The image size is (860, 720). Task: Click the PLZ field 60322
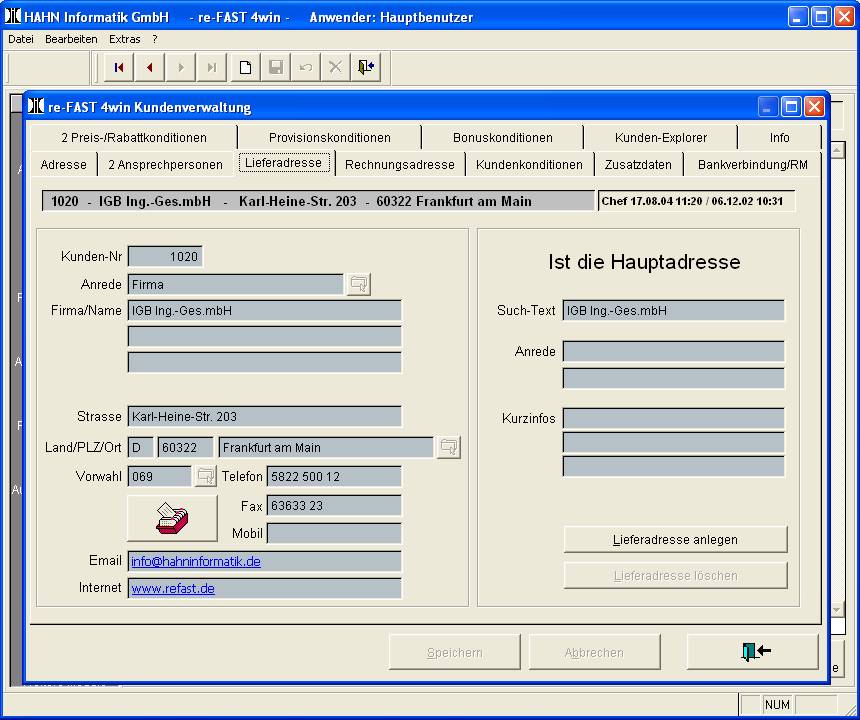pyautogui.click(x=185, y=447)
